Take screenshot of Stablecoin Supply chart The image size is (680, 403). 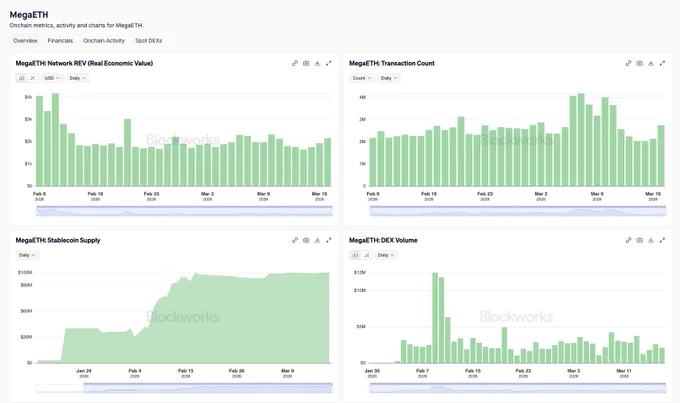(x=306, y=240)
